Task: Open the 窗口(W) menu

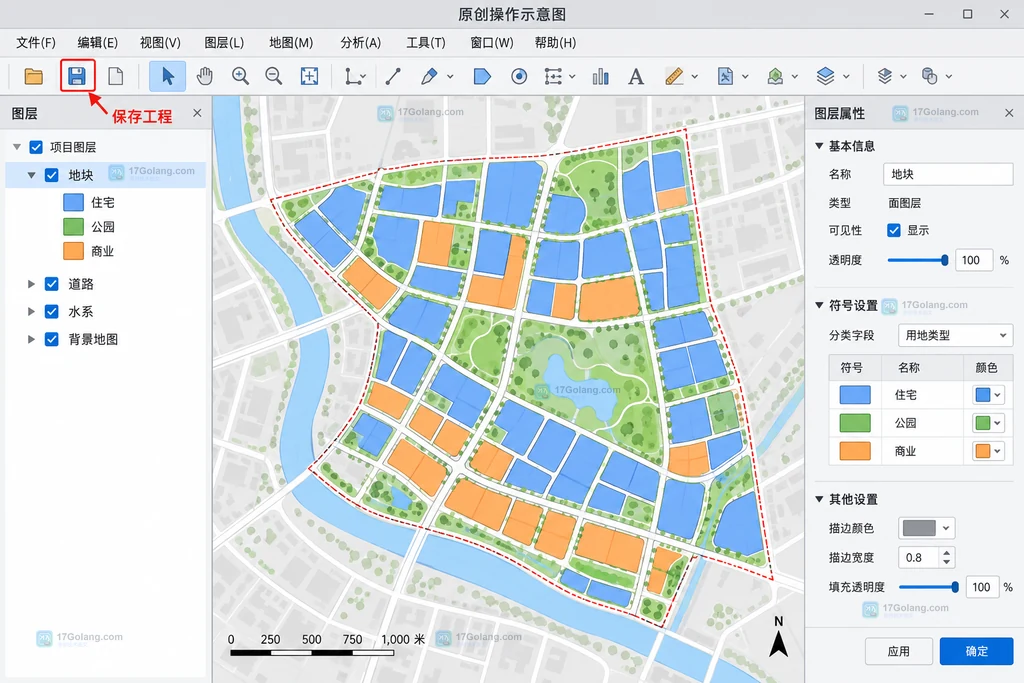Action: click(x=492, y=42)
